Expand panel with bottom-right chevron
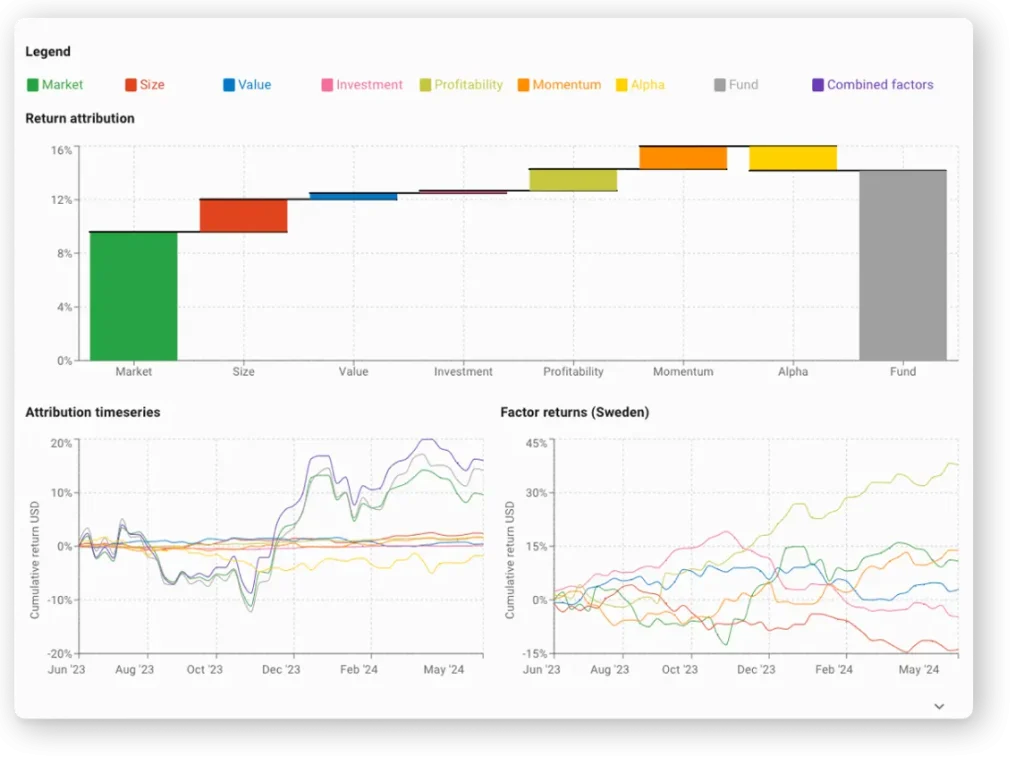Viewport: 1024px width, 774px height. (939, 706)
